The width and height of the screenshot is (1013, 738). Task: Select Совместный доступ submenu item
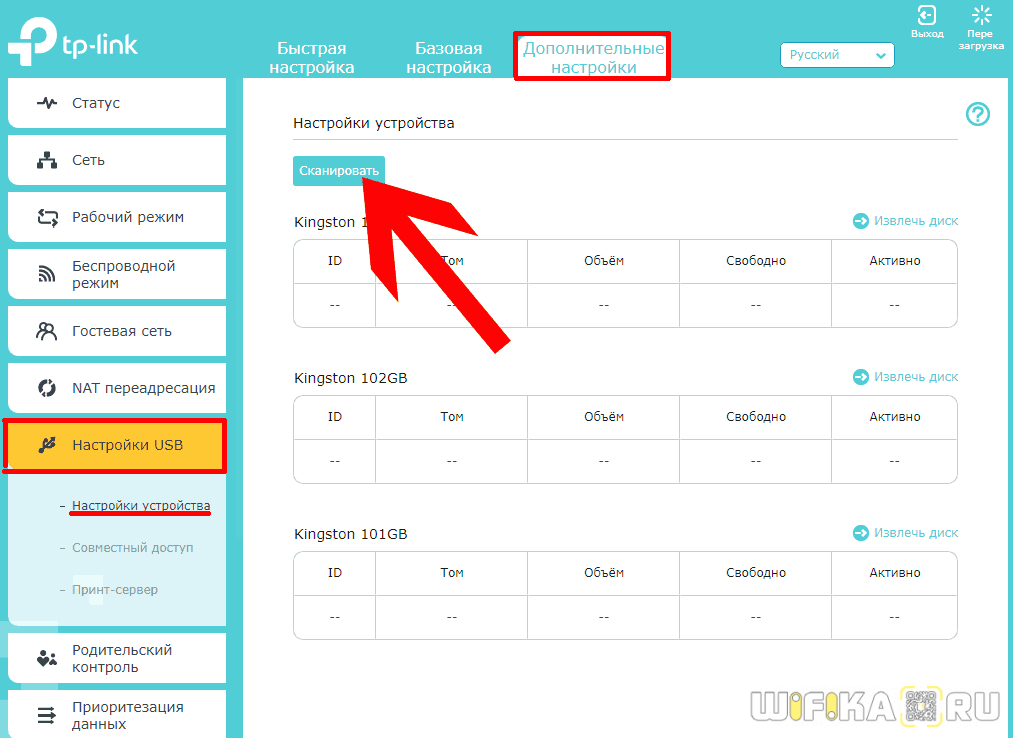133,548
